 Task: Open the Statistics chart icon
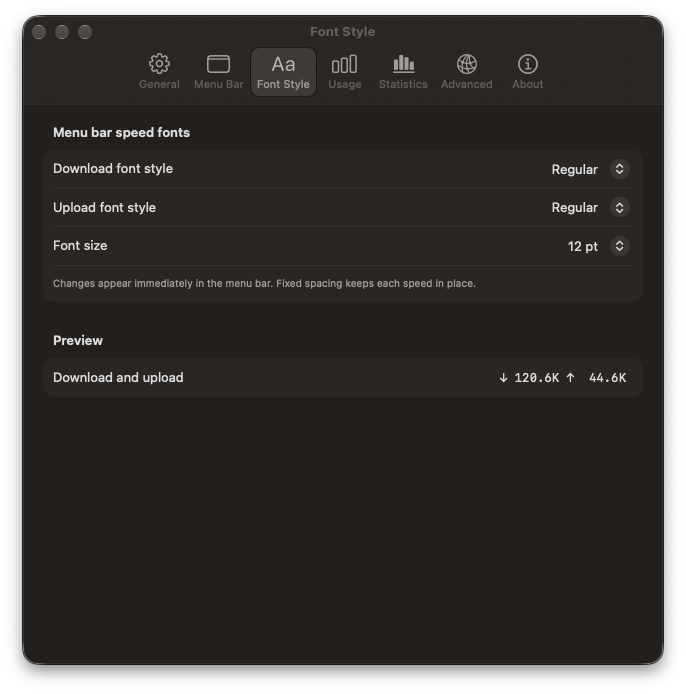[403, 64]
